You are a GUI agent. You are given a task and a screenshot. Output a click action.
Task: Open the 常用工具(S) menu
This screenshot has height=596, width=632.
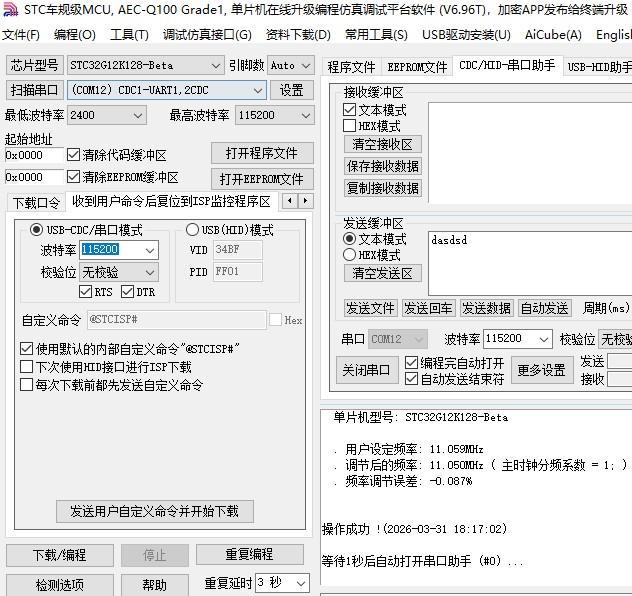376,35
